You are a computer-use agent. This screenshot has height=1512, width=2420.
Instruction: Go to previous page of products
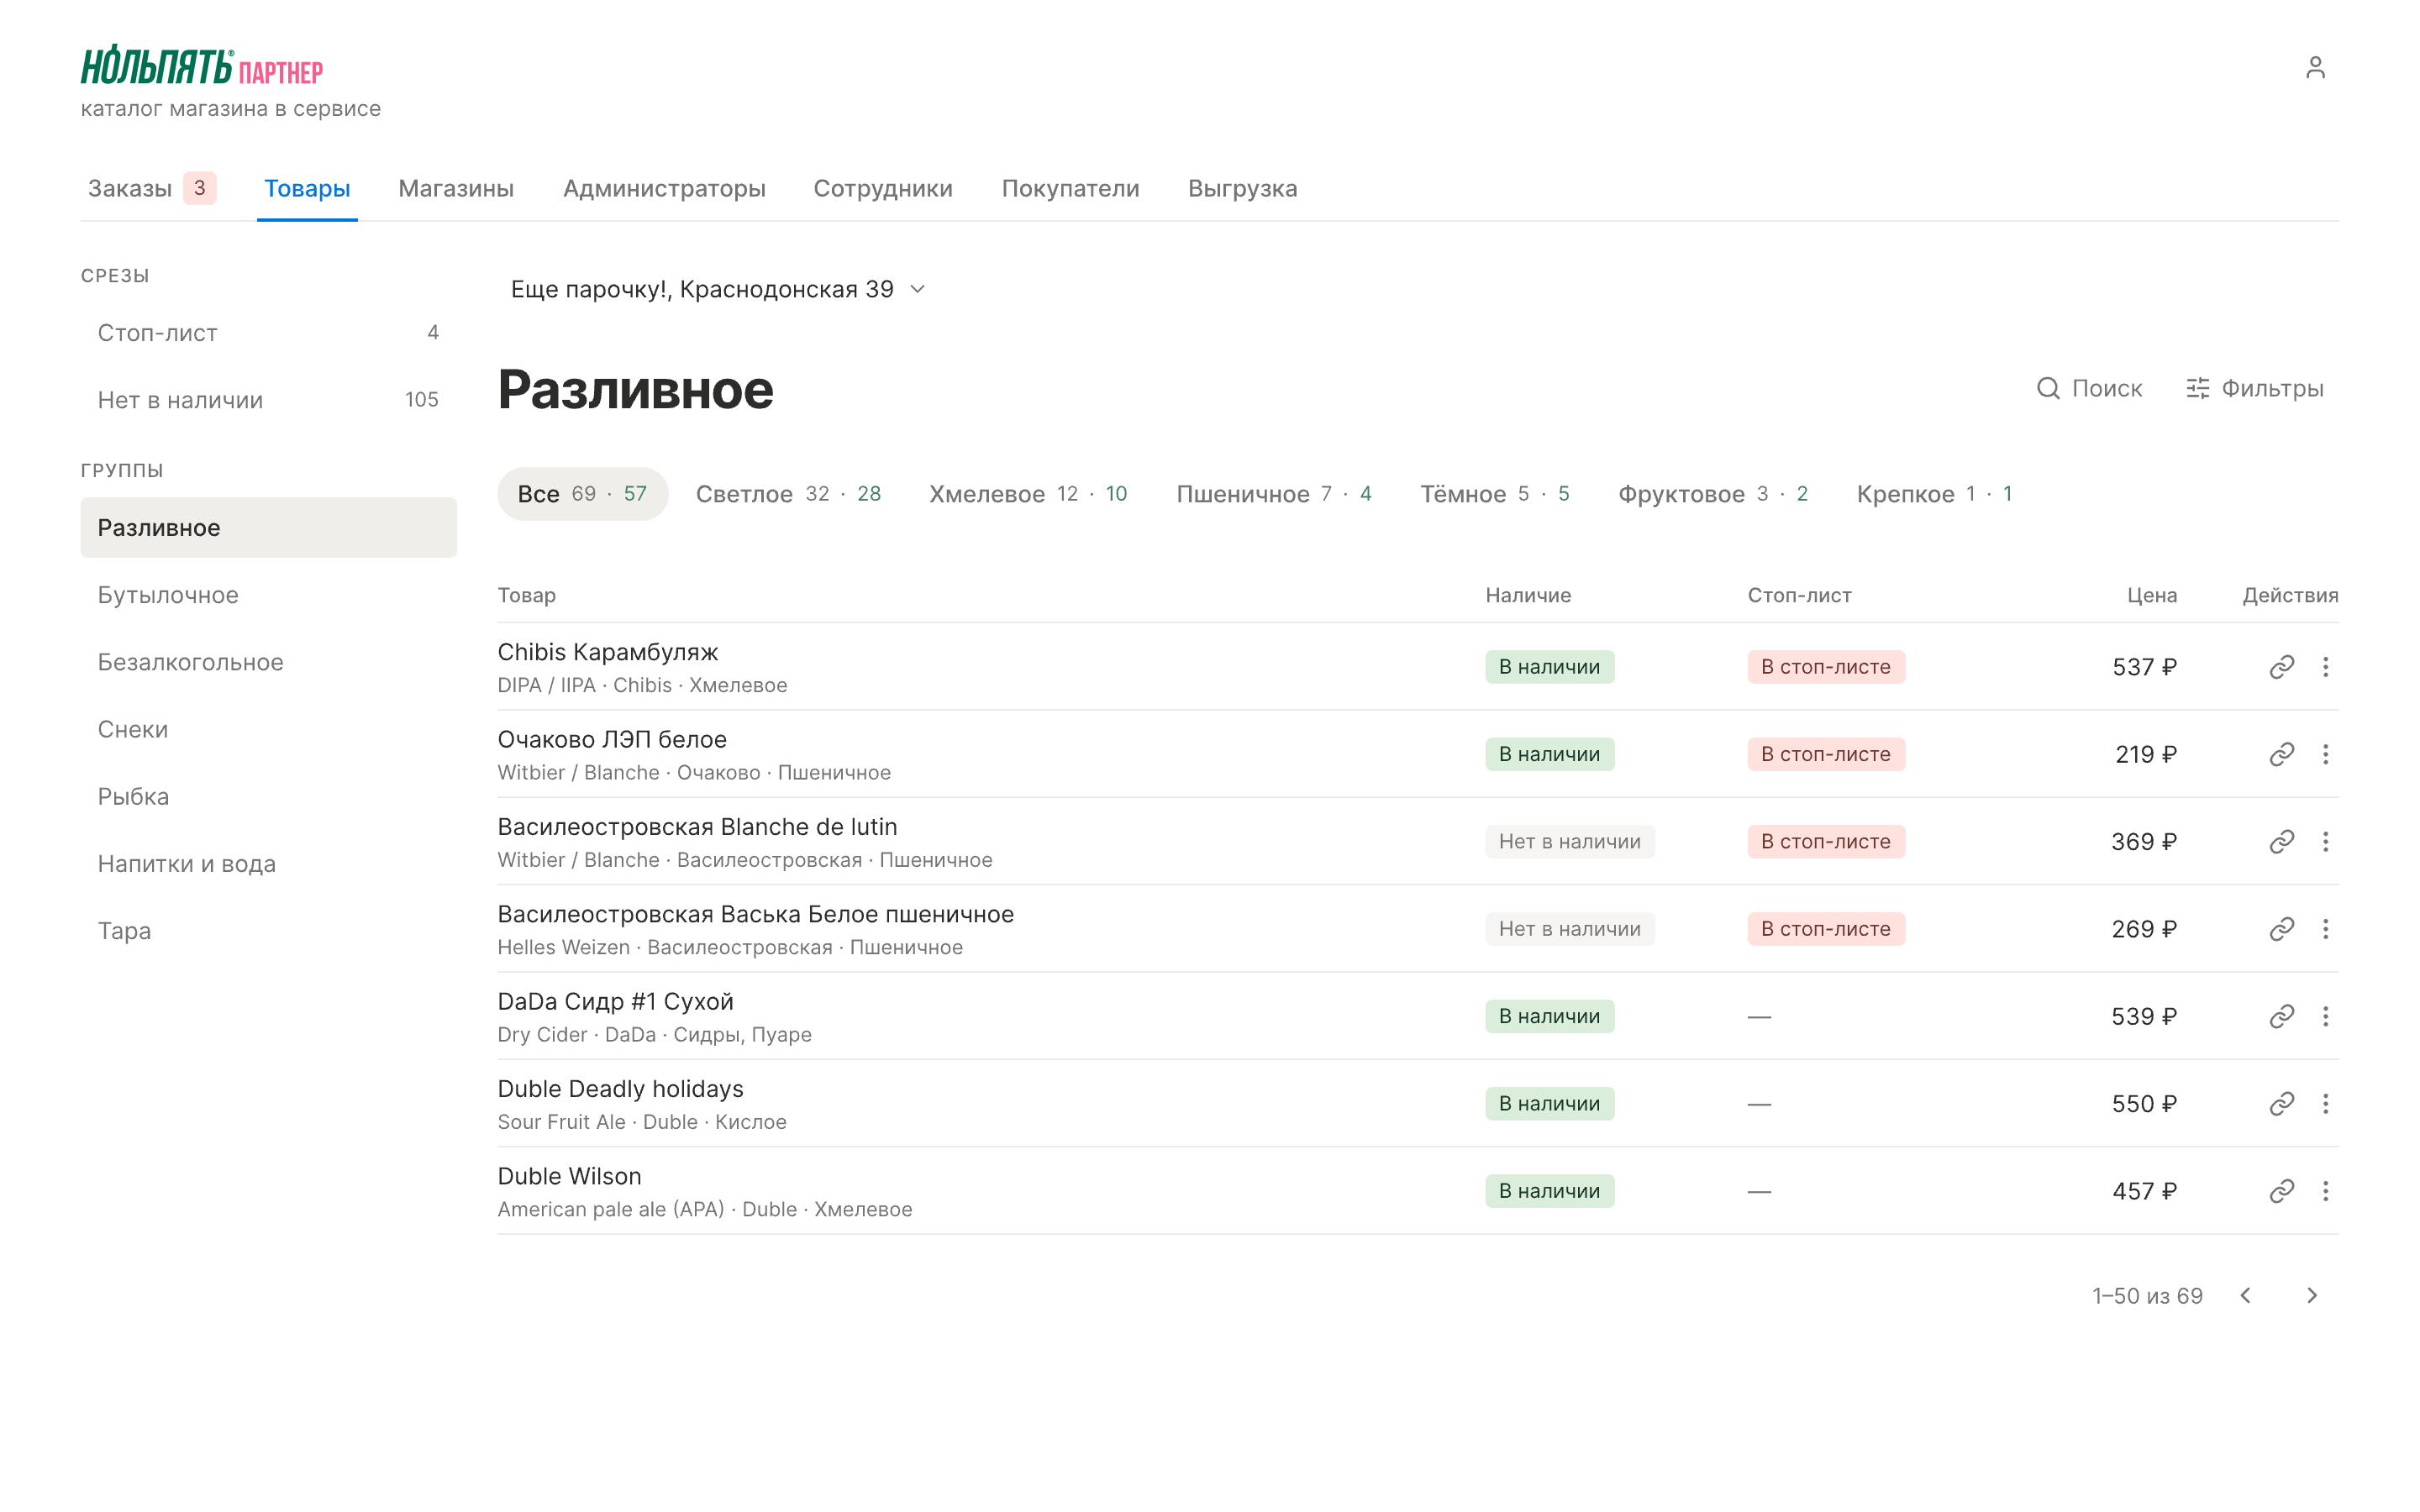pyautogui.click(x=2246, y=1296)
